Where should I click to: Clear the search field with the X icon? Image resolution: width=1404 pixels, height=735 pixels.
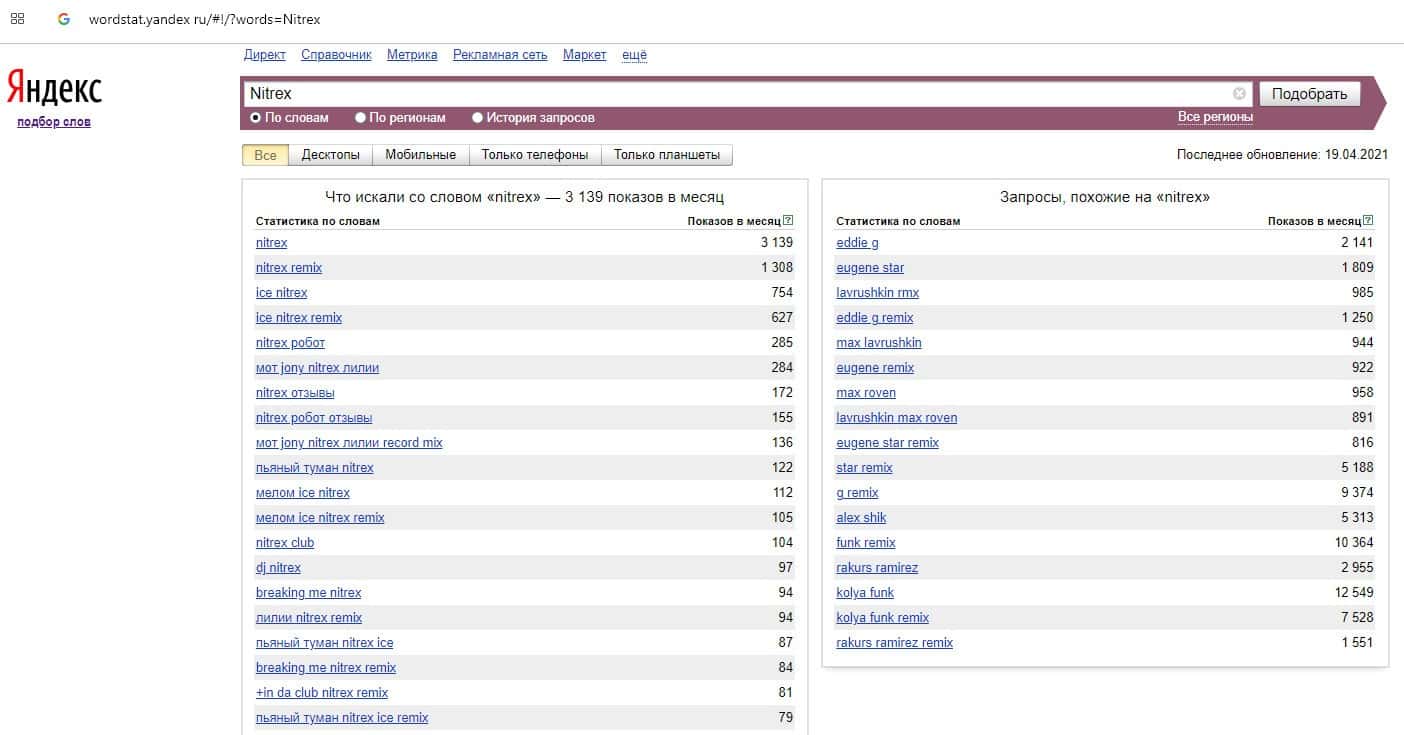click(x=1239, y=94)
